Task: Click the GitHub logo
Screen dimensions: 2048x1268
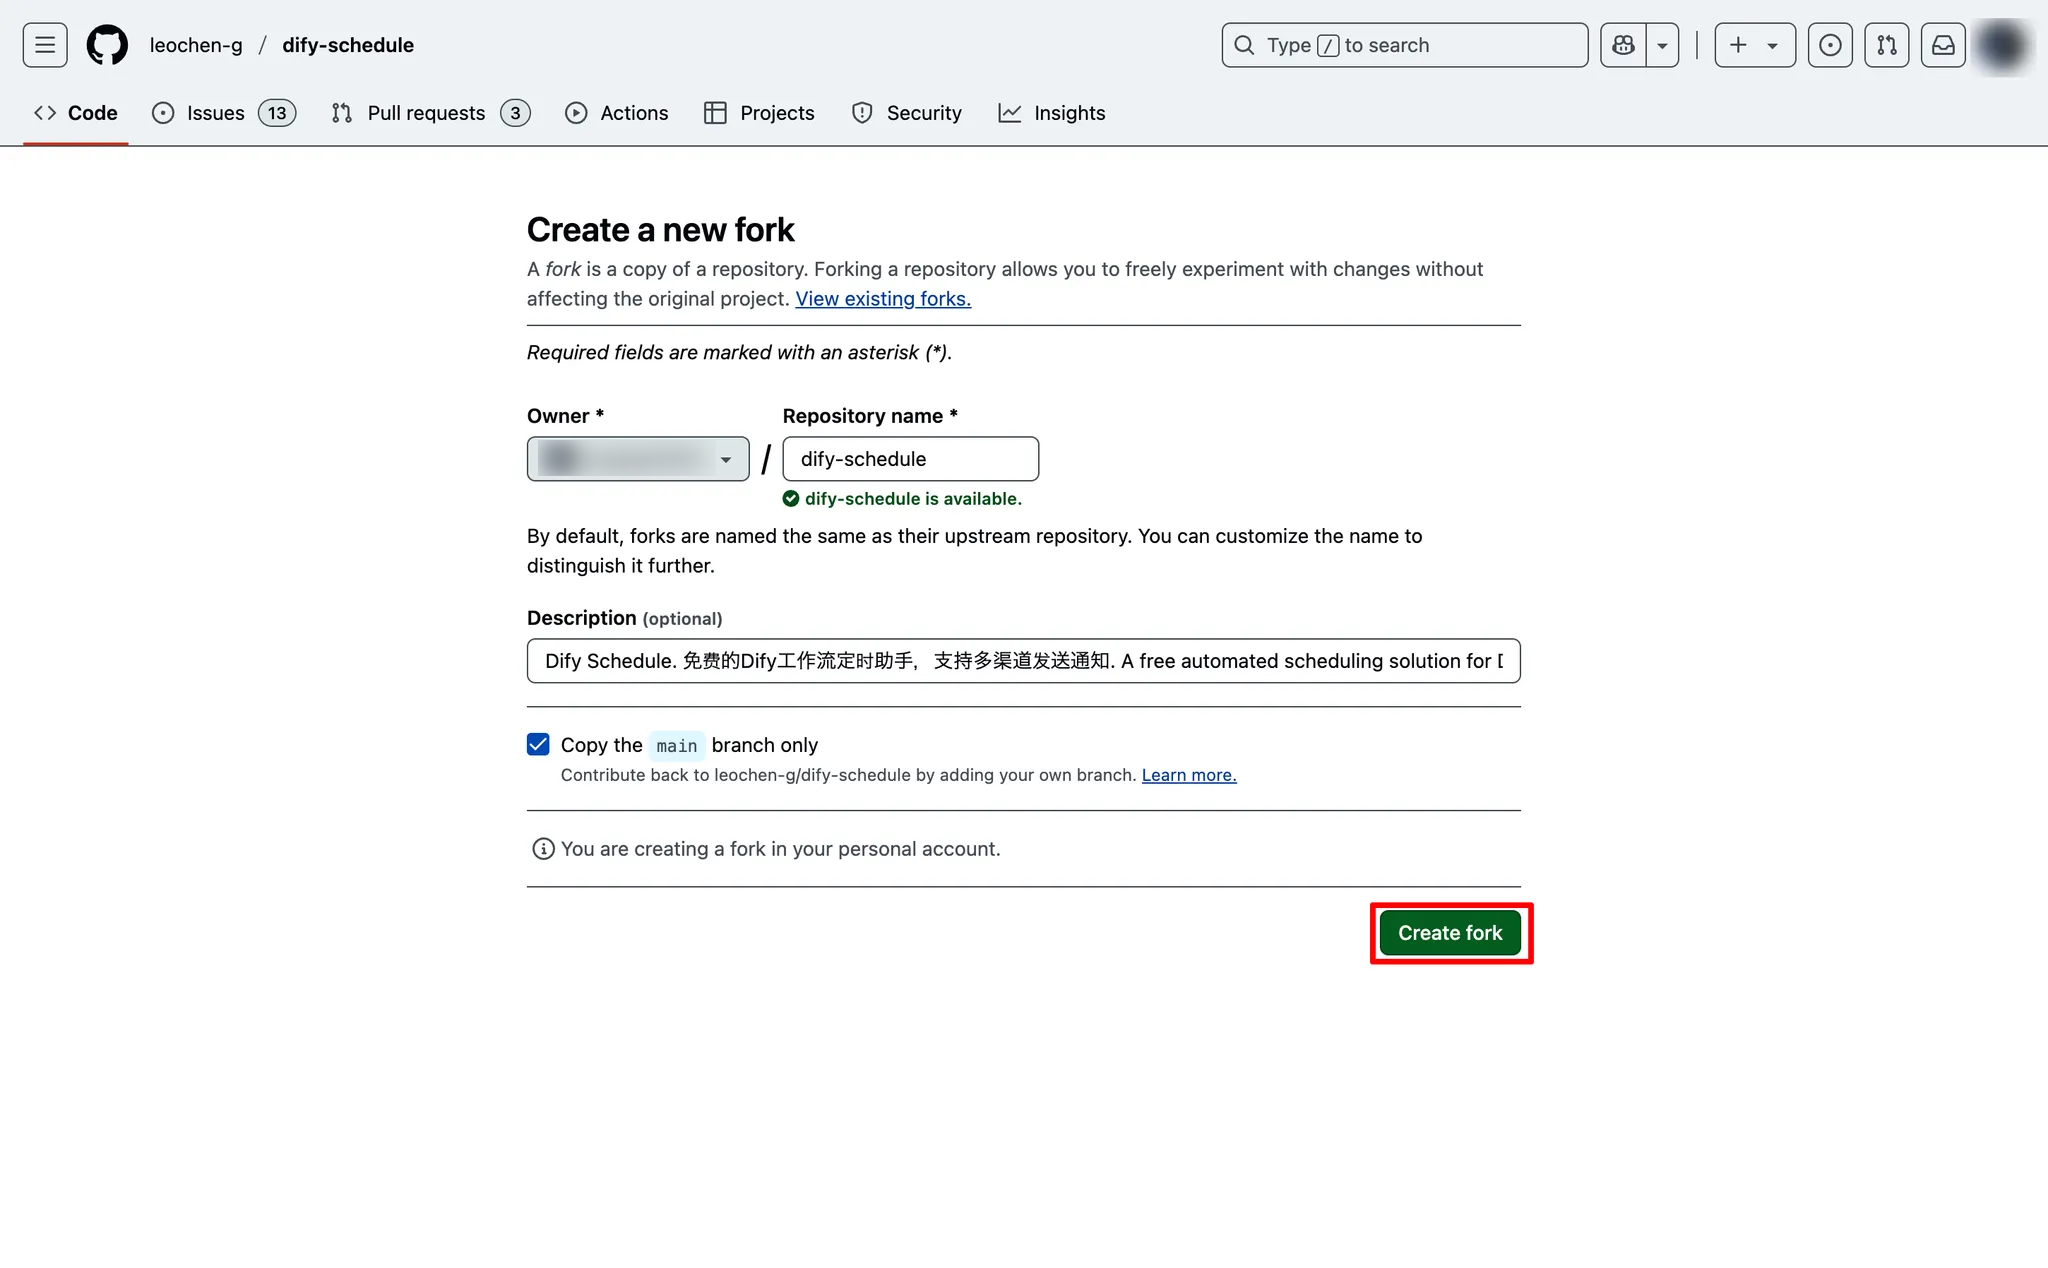Action: [x=106, y=44]
